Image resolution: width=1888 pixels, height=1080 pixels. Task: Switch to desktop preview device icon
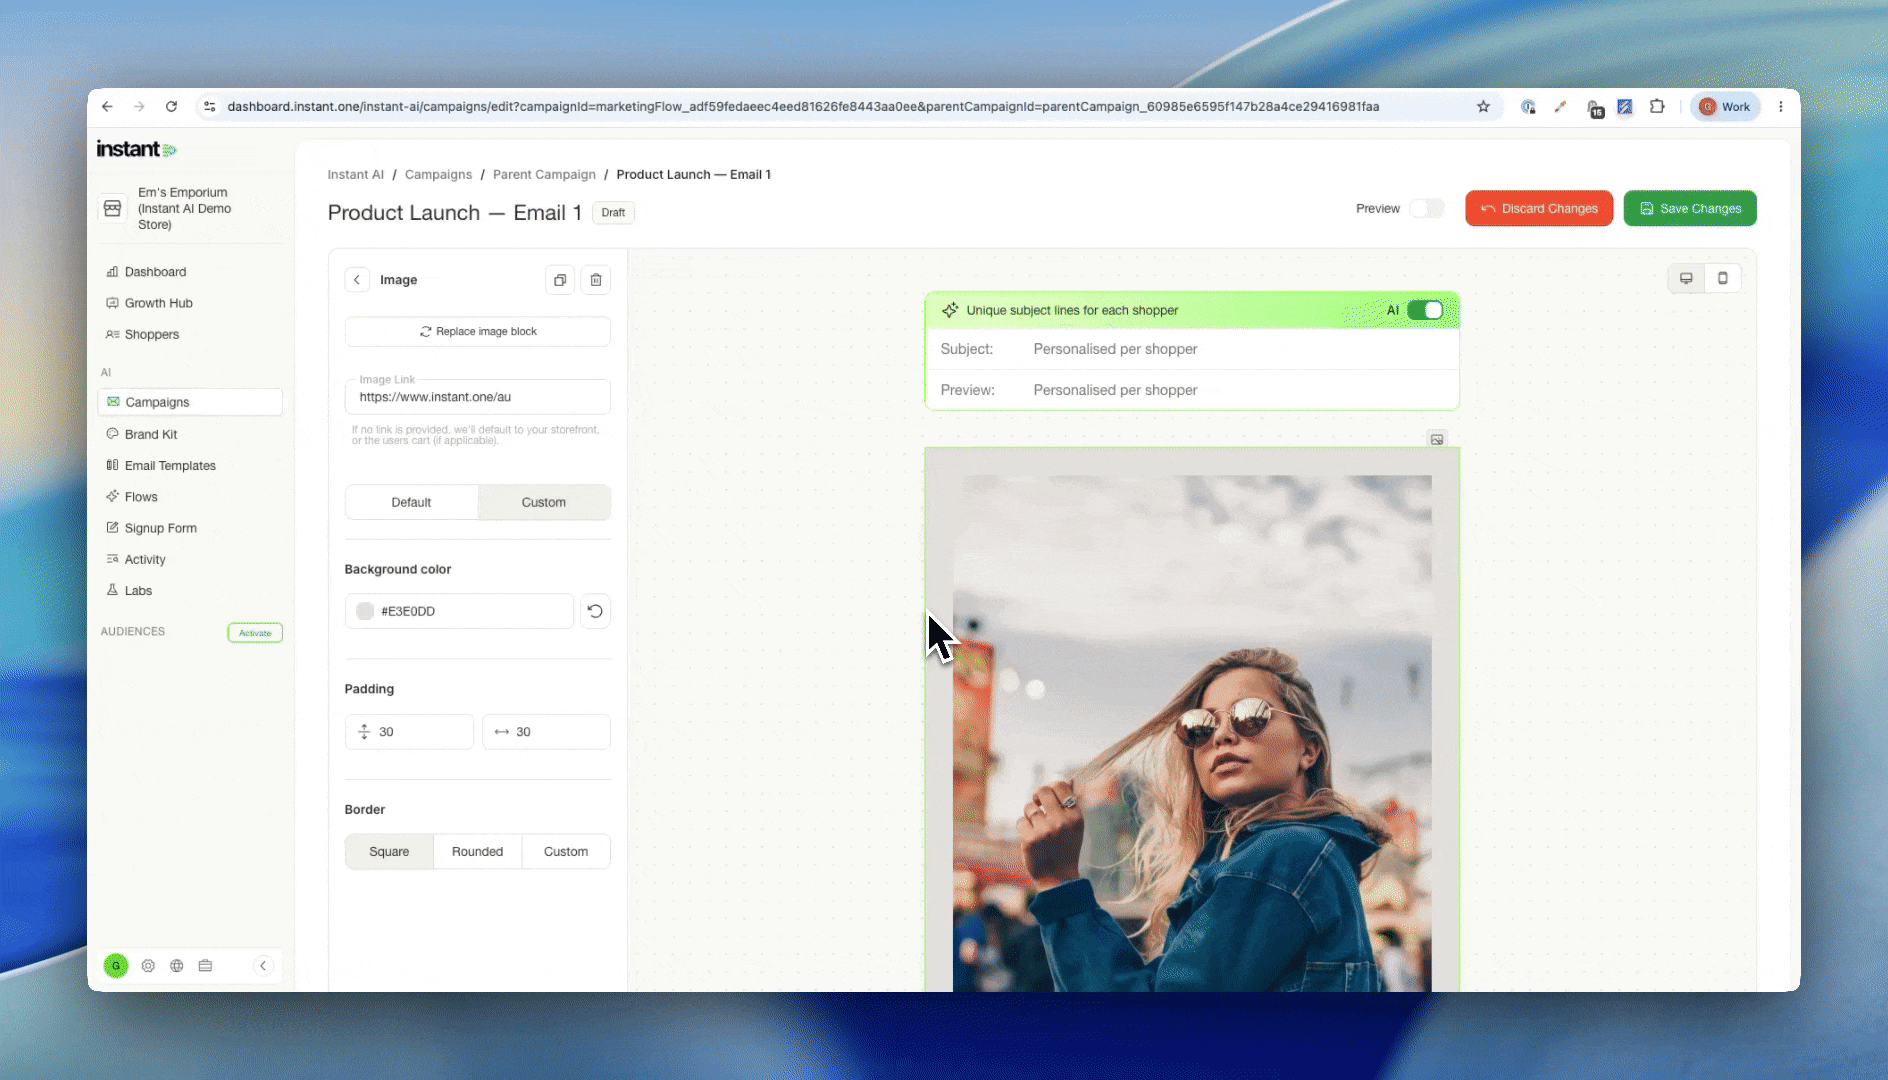click(x=1686, y=278)
